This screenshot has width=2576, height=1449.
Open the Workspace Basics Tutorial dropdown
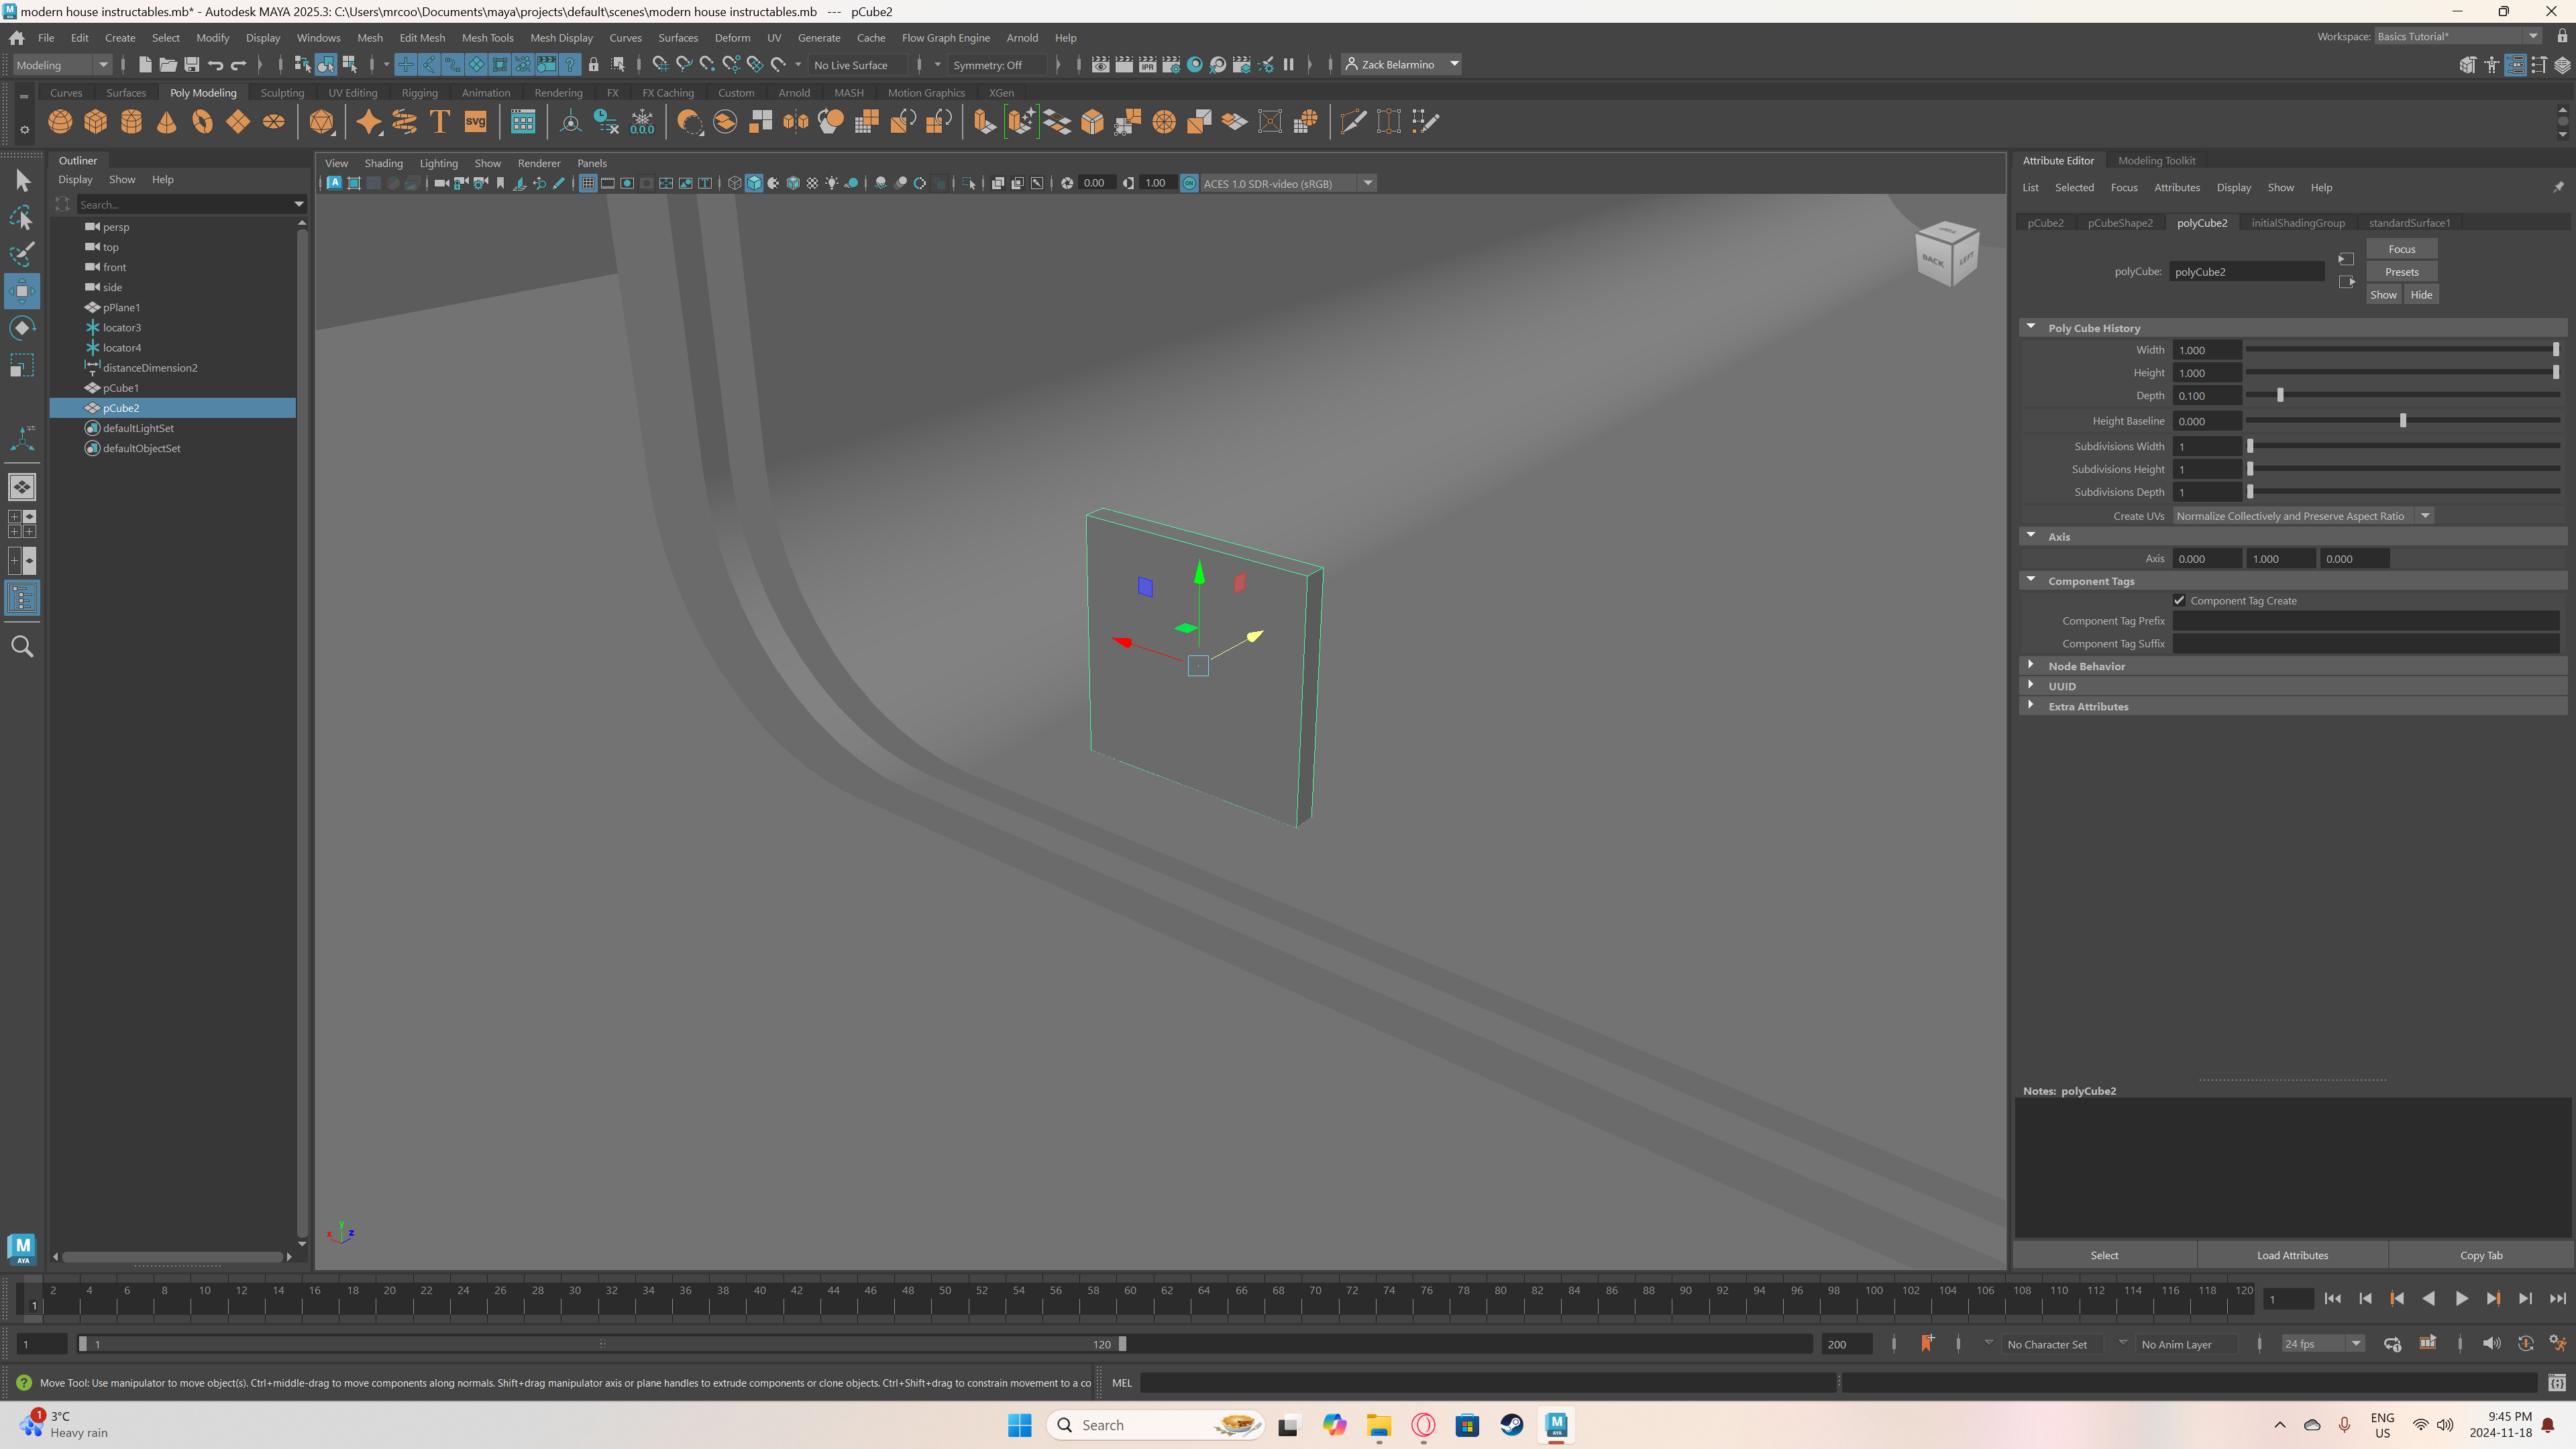click(2458, 36)
